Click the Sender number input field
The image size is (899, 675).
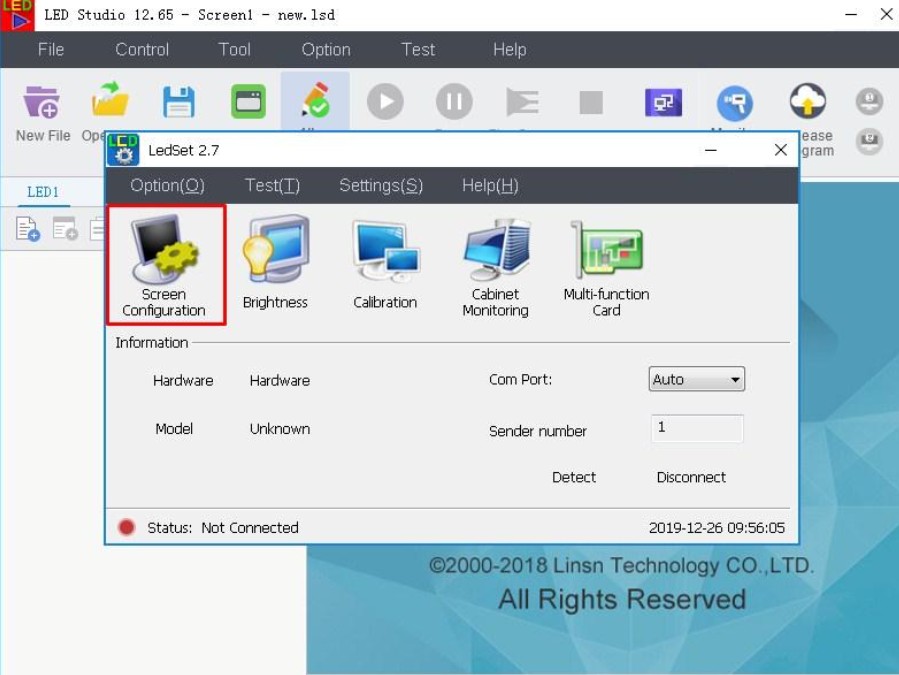[x=697, y=428]
